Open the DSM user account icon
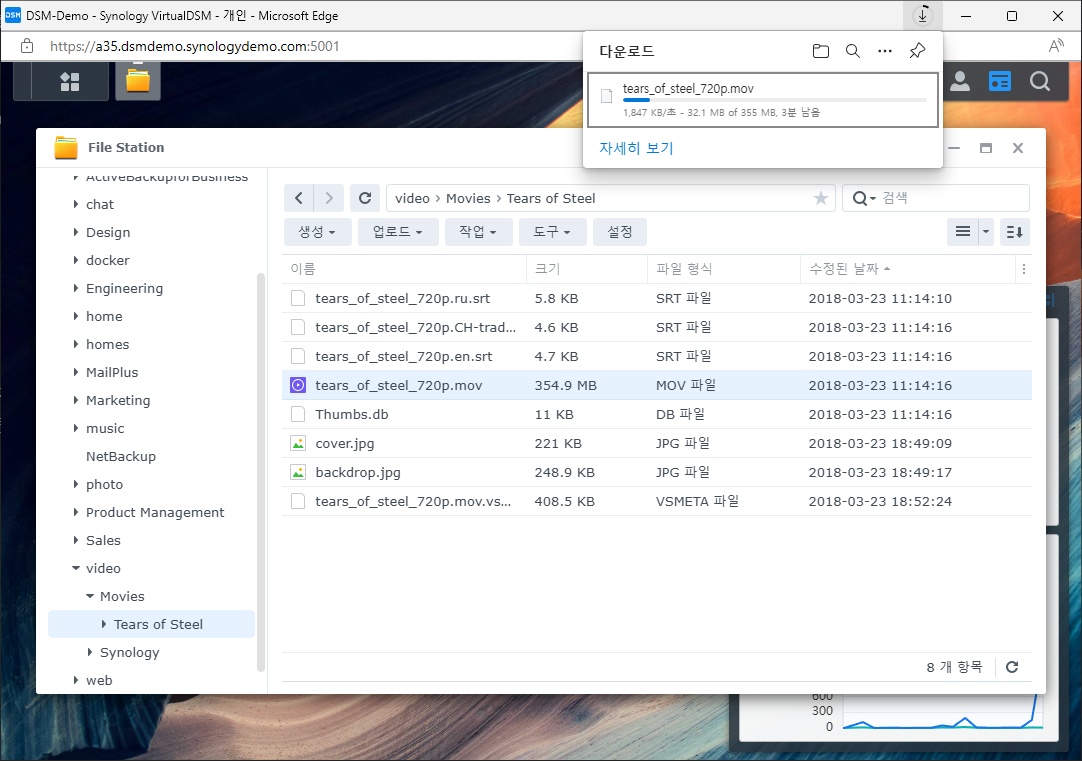 tap(959, 81)
